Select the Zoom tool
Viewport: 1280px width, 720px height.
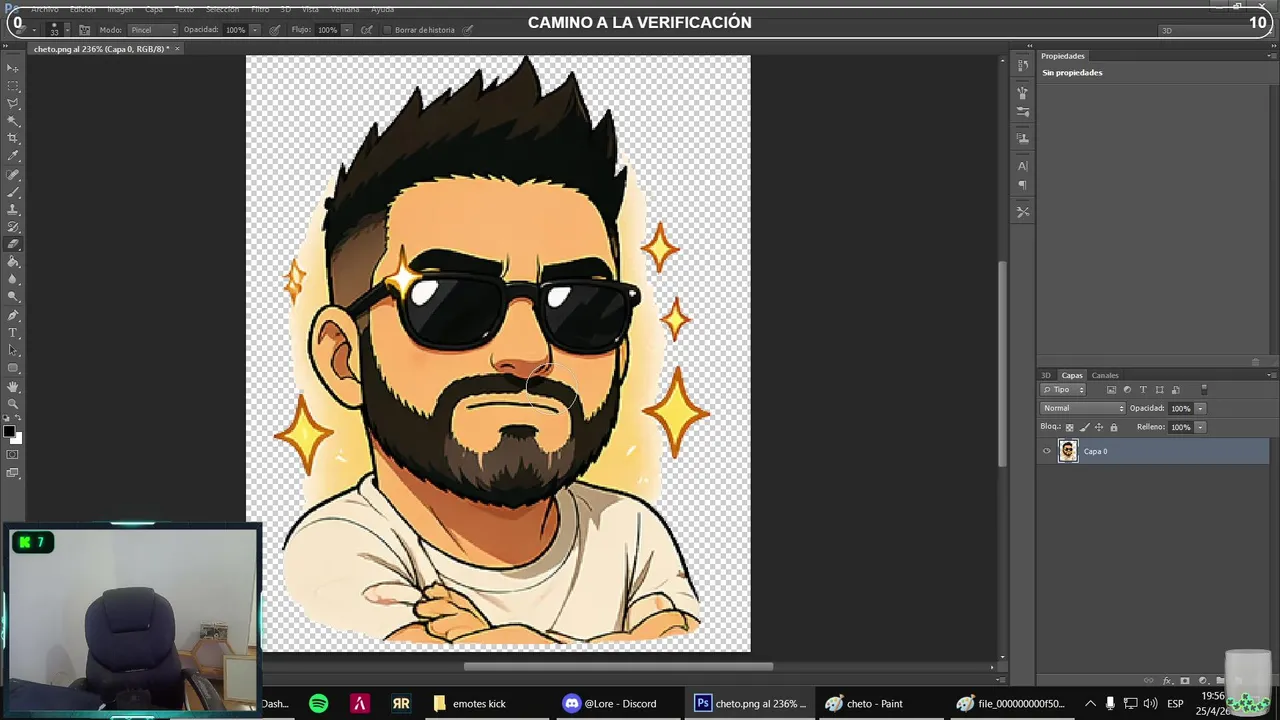(x=13, y=403)
